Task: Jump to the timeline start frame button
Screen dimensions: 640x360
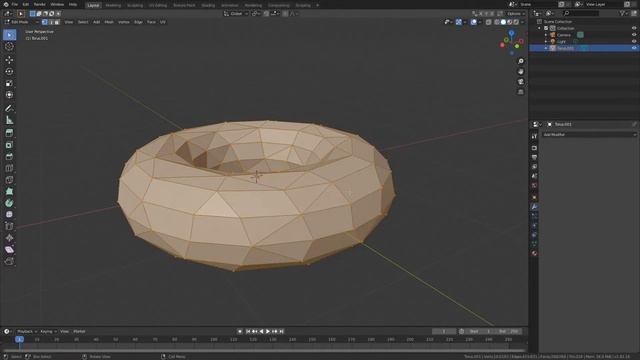Action: pos(248,331)
